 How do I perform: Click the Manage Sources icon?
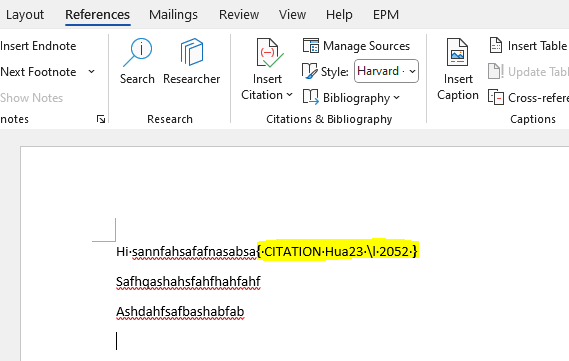(311, 46)
